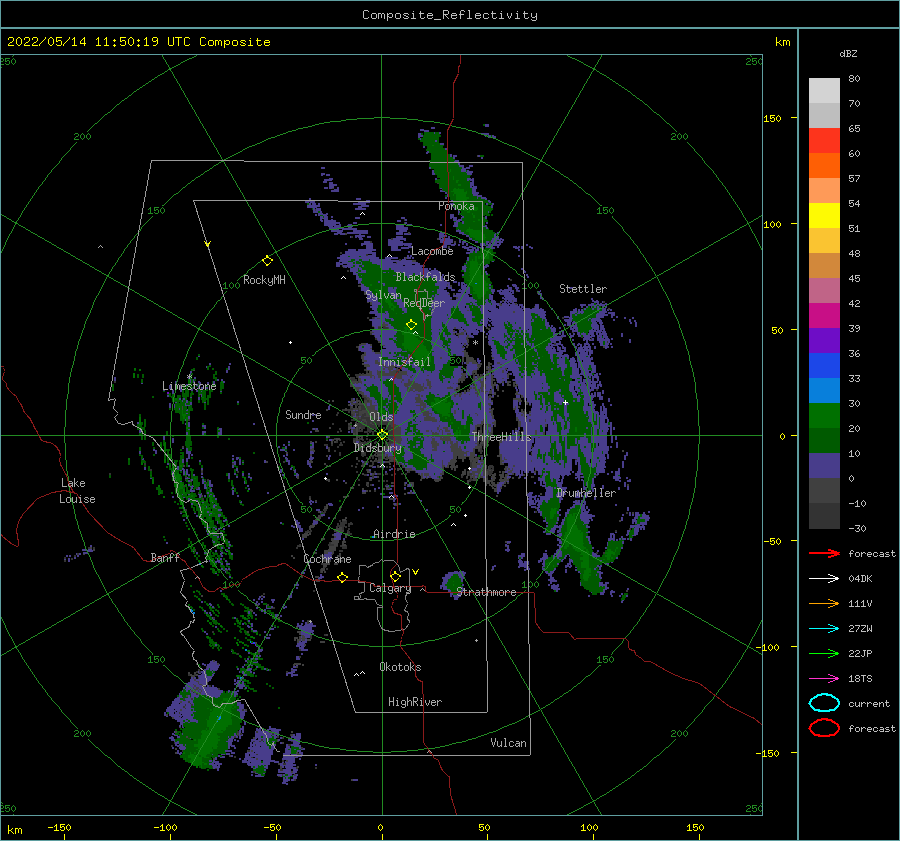Select the pink 42-45 dBZ swatch
900x841 pixels.
click(824, 290)
